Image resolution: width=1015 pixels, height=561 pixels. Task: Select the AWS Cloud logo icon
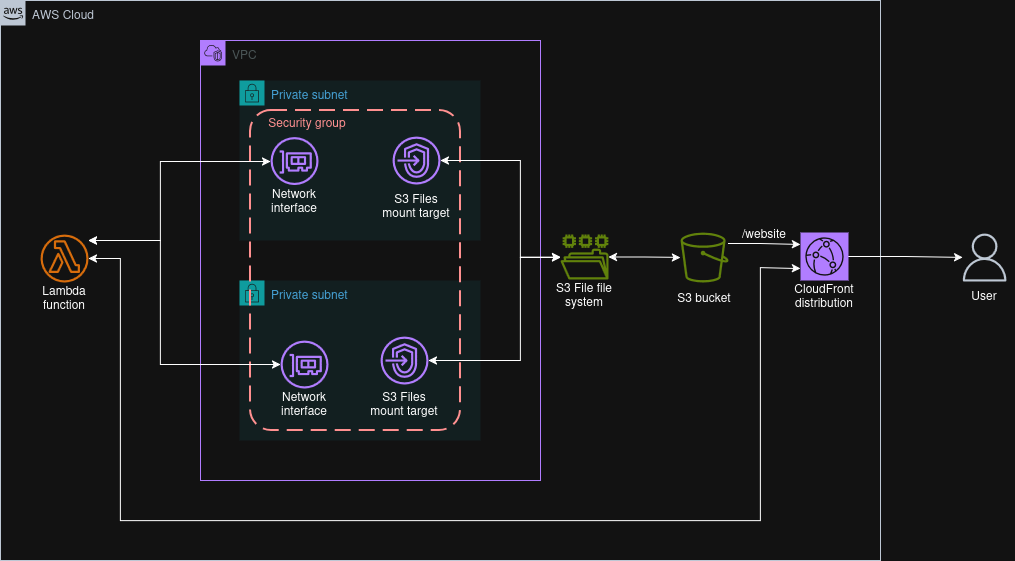click(x=13, y=13)
